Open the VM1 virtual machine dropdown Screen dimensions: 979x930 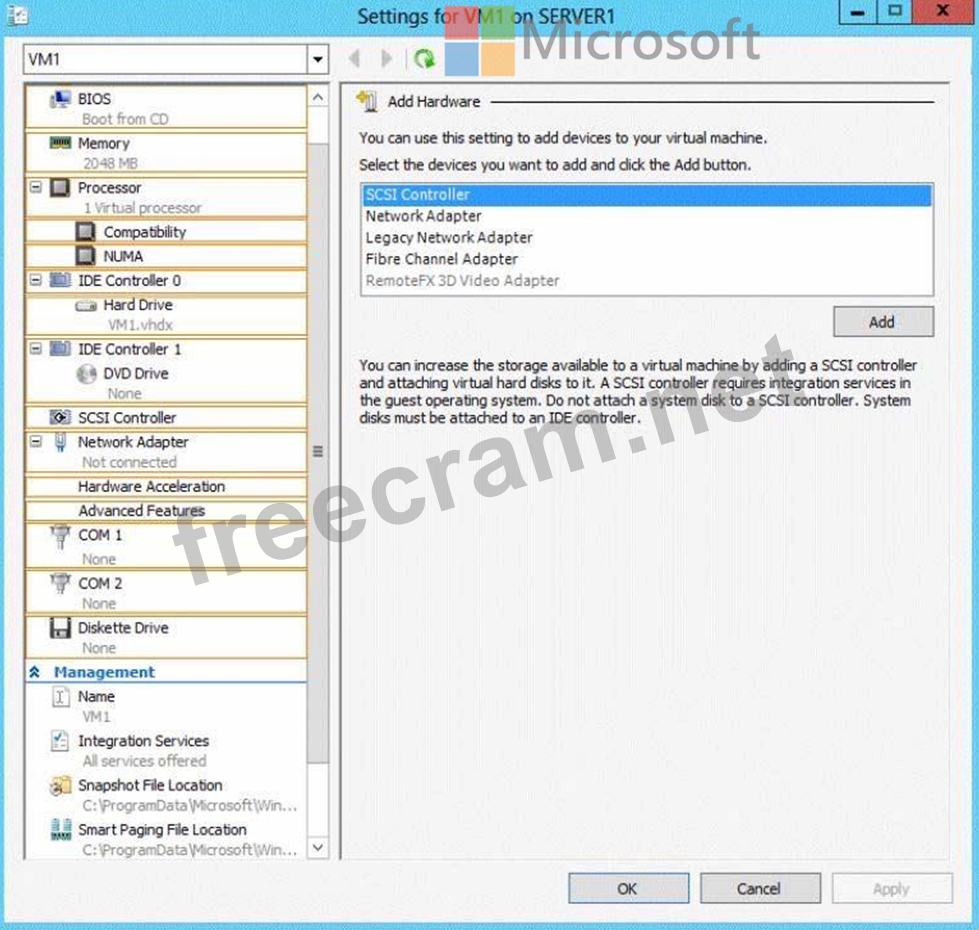[317, 59]
